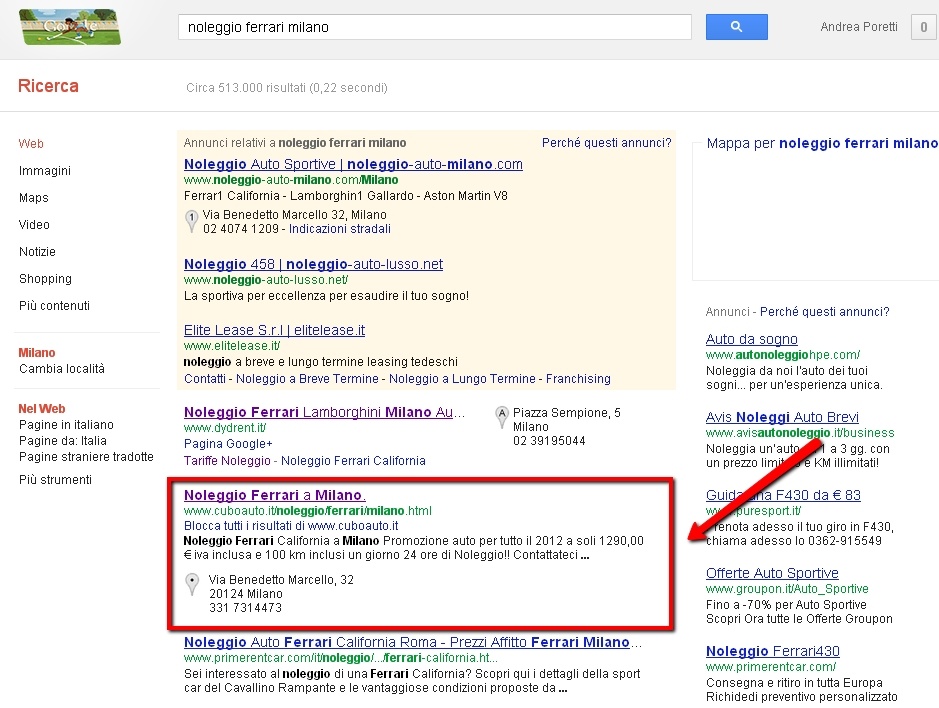Open ad Auto da sogno
The height and width of the screenshot is (708, 939).
(752, 339)
